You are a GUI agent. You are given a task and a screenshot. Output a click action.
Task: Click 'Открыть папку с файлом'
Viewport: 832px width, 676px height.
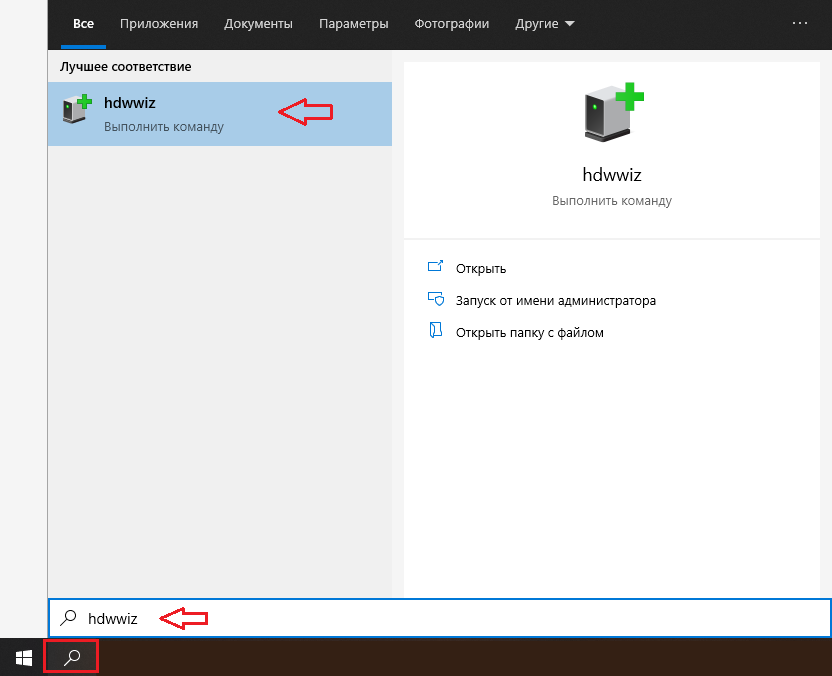[529, 332]
